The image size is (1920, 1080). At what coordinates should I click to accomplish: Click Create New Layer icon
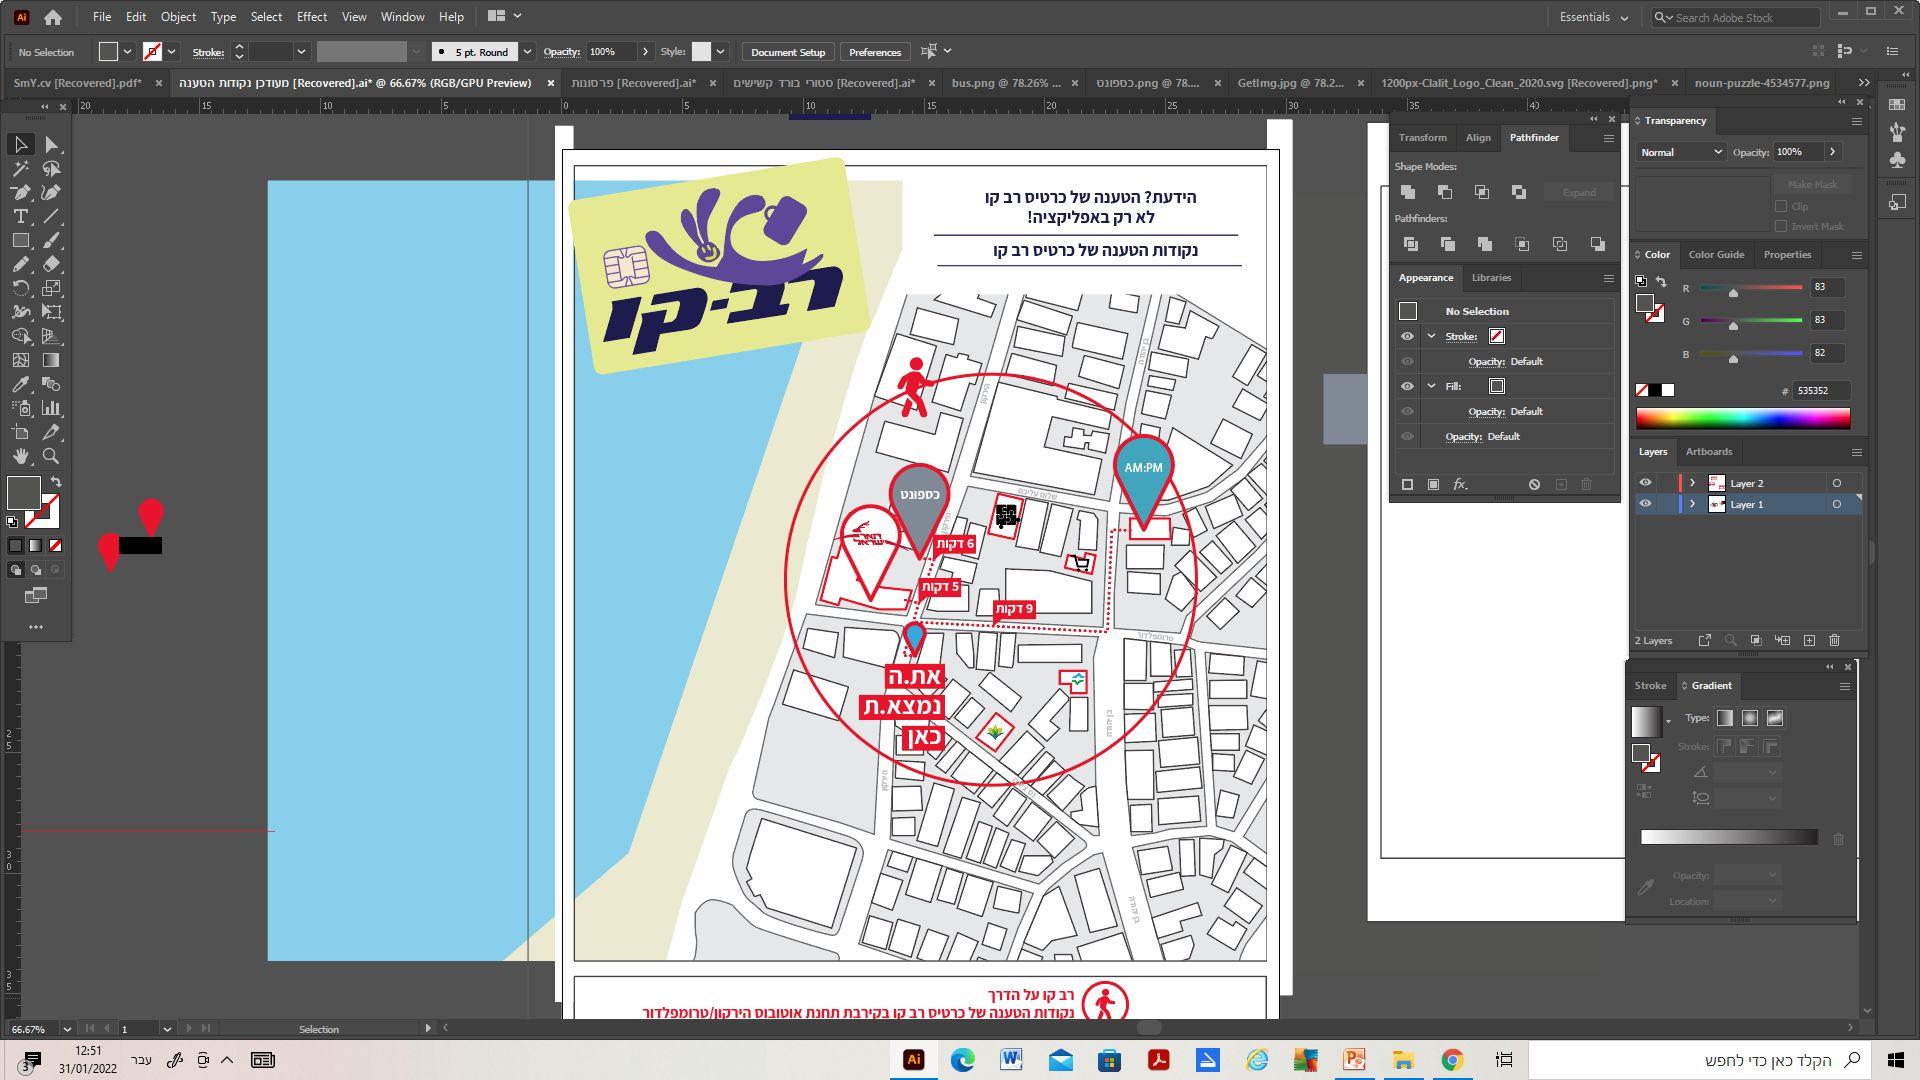click(x=1809, y=641)
